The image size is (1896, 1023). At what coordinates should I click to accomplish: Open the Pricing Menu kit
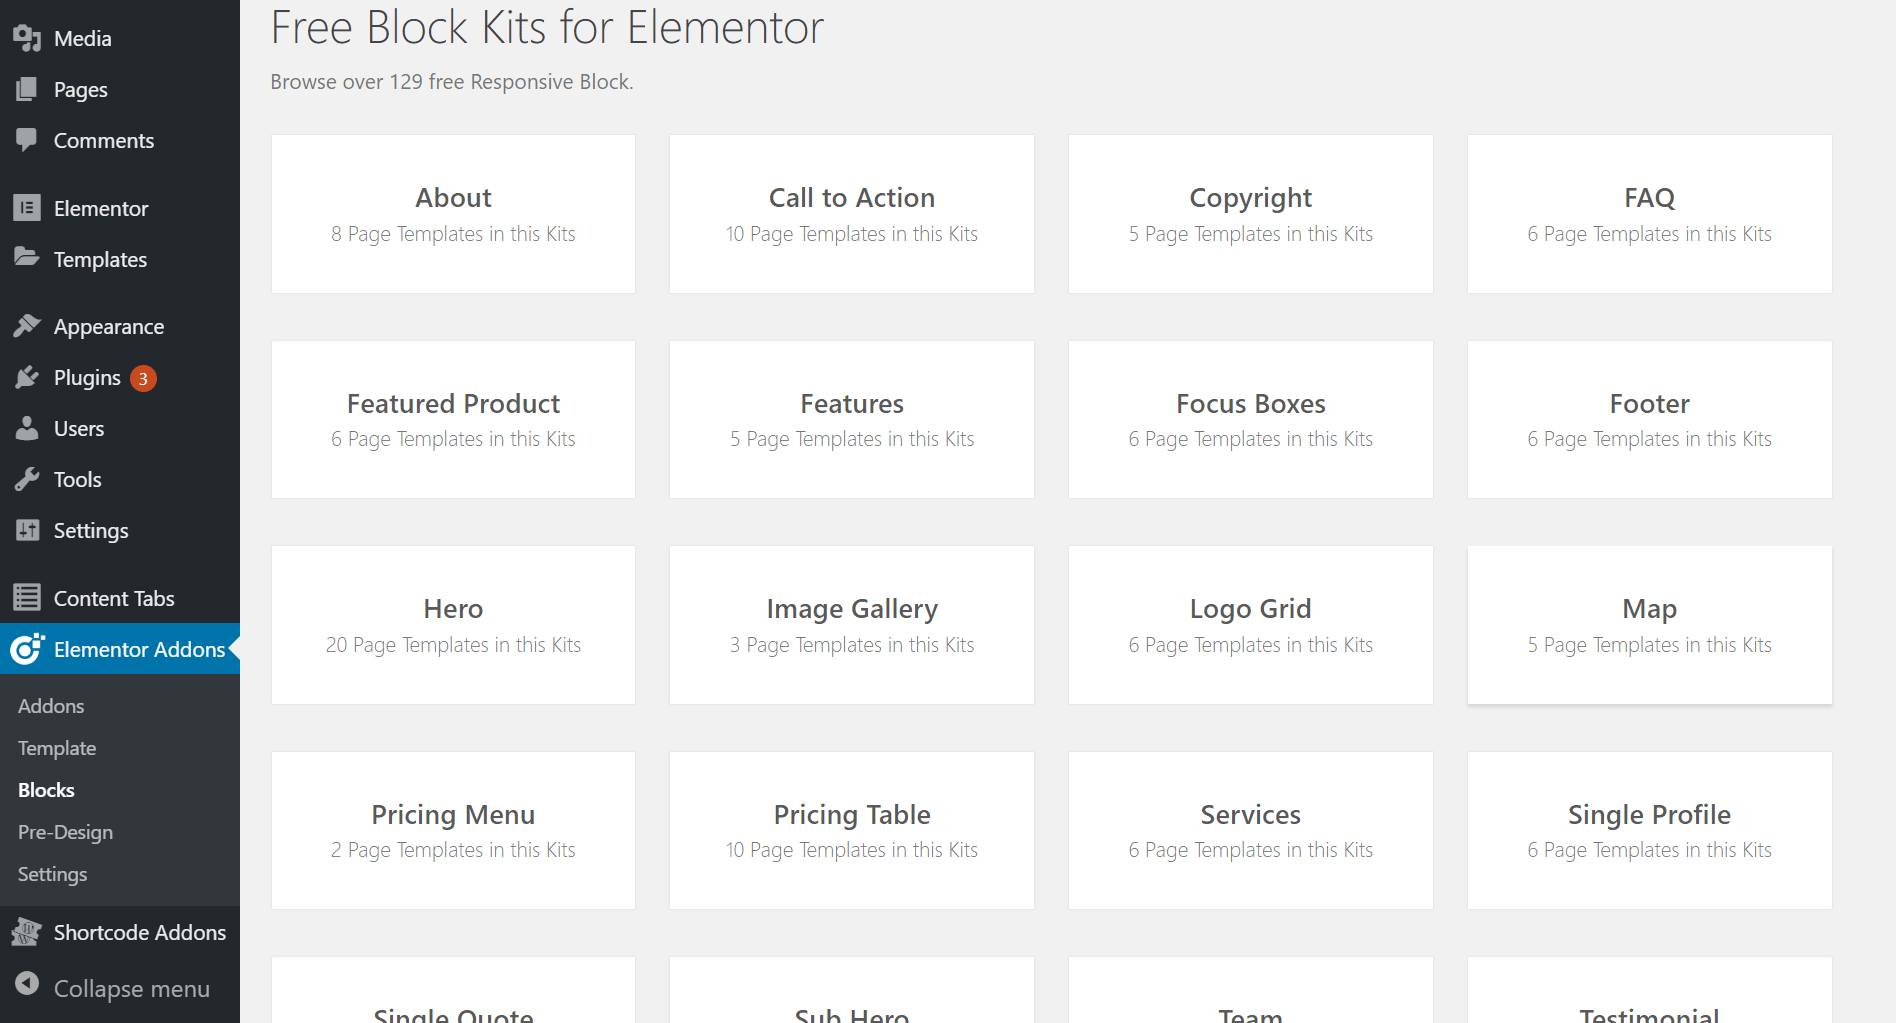(x=453, y=831)
